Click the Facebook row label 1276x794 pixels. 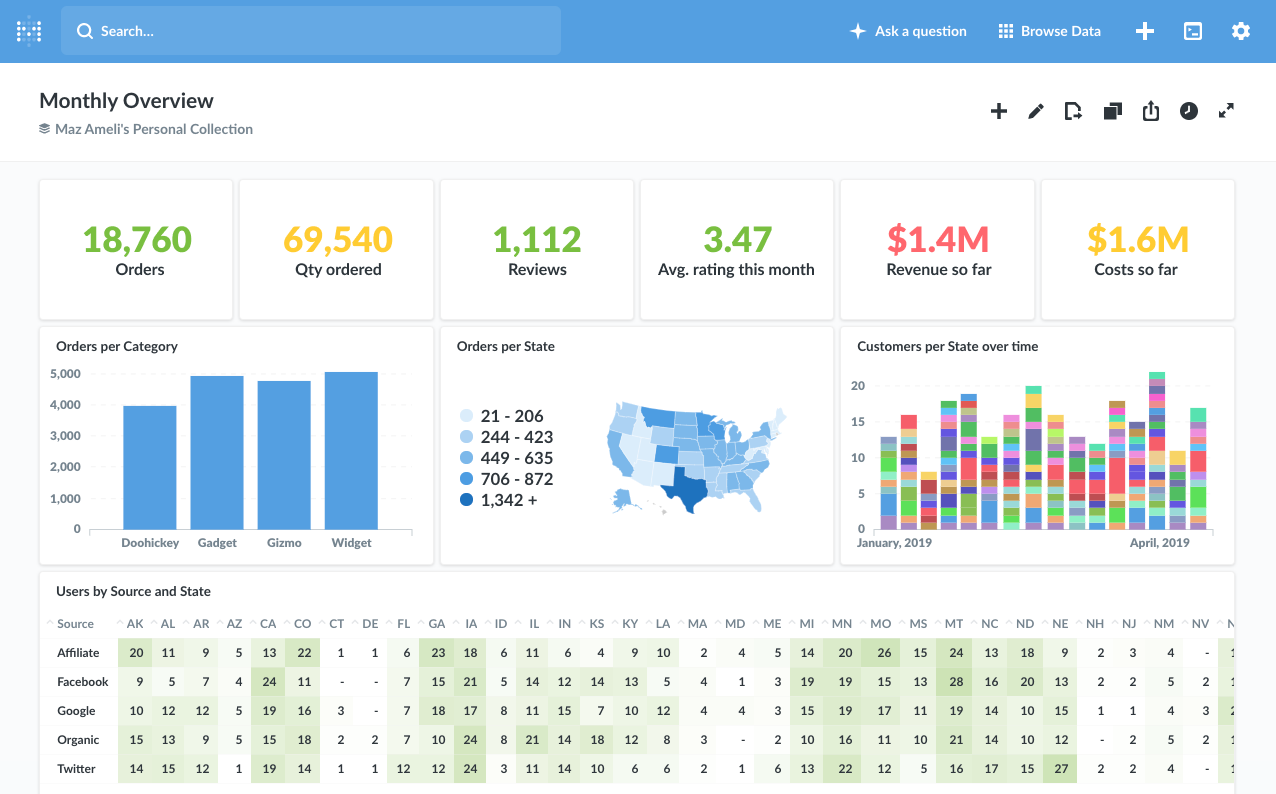click(x=82, y=682)
